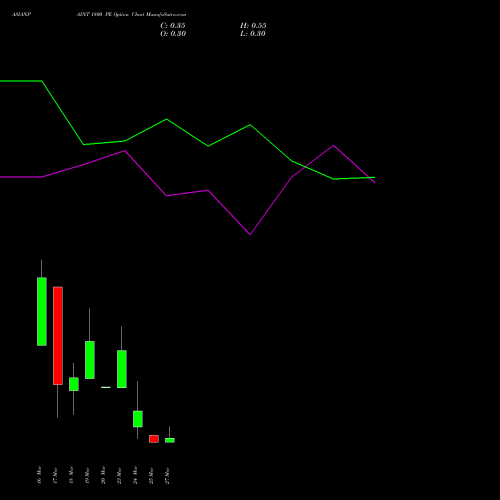Click the open price reading O: 0.30
Image resolution: width=500 pixels, height=500 pixels.
click(173, 34)
